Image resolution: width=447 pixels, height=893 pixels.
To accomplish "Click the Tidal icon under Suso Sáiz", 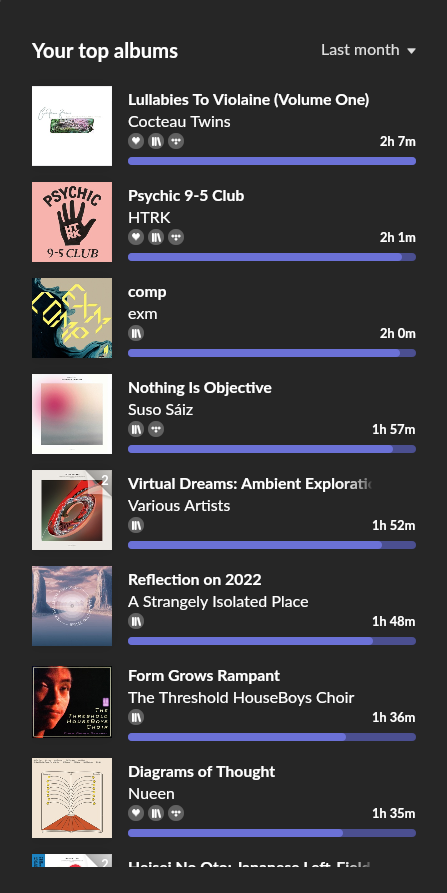I will (156, 429).
